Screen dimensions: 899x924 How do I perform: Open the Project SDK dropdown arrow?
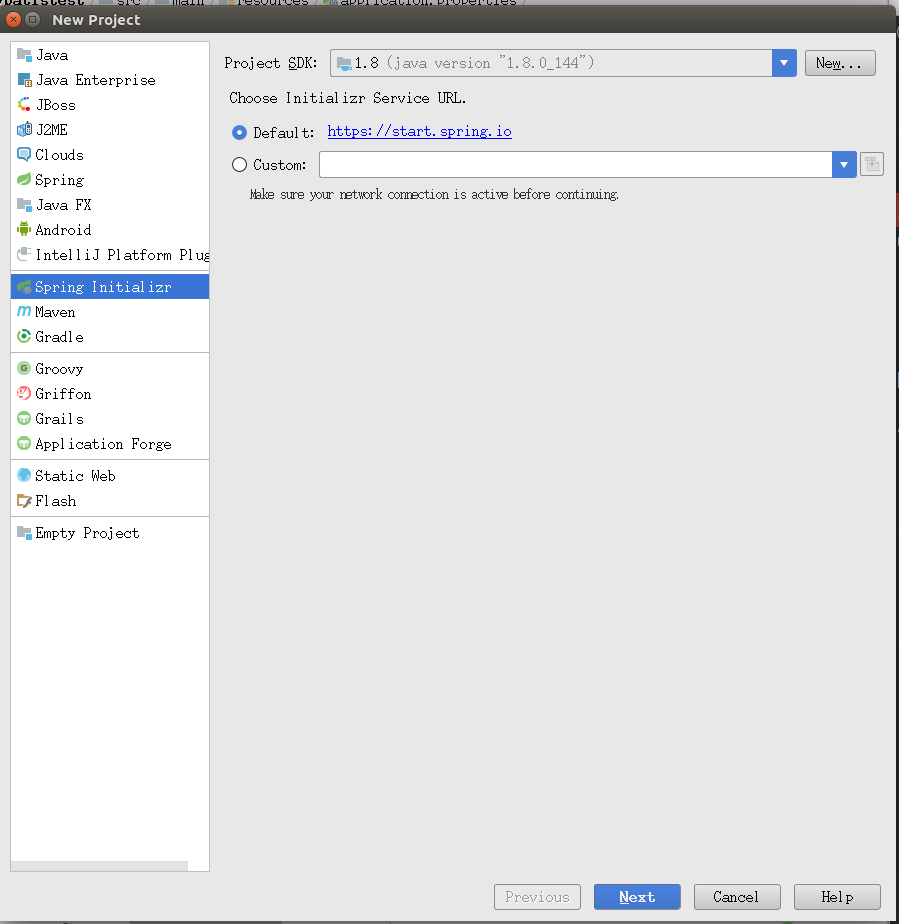[784, 63]
